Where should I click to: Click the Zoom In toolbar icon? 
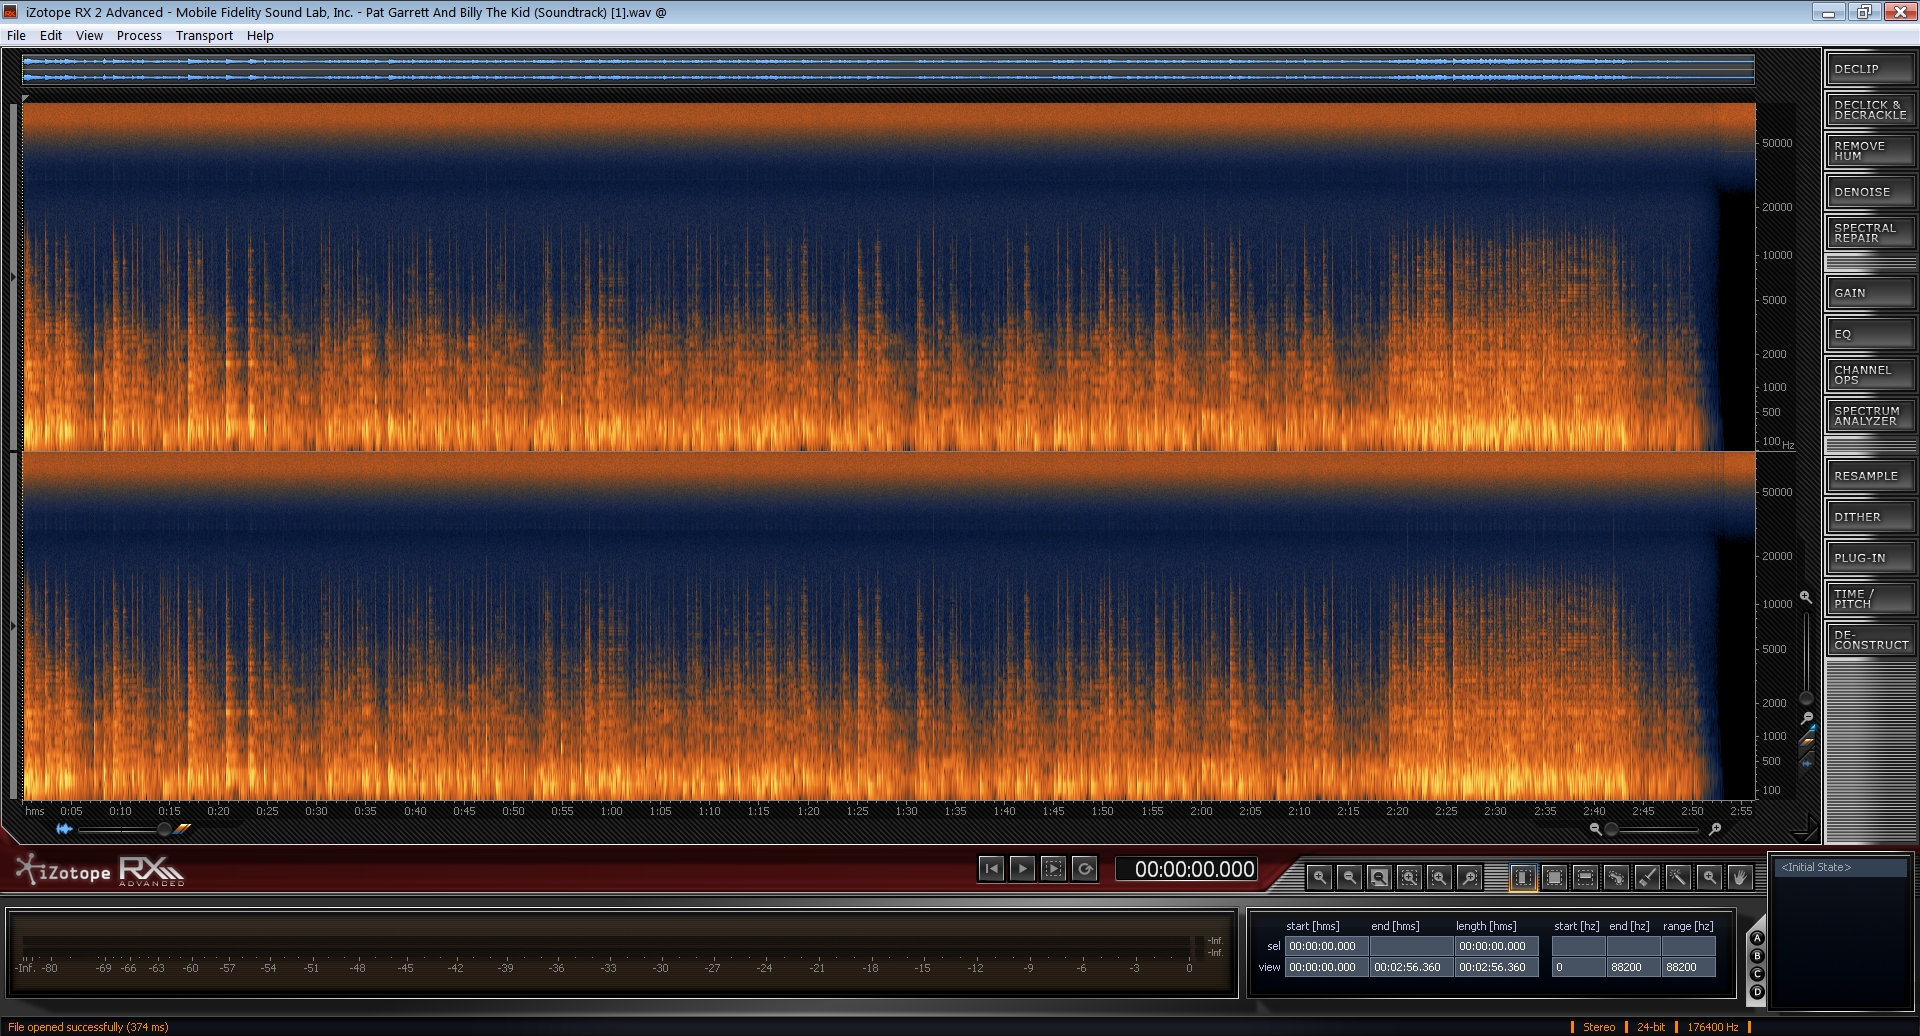coord(1319,878)
